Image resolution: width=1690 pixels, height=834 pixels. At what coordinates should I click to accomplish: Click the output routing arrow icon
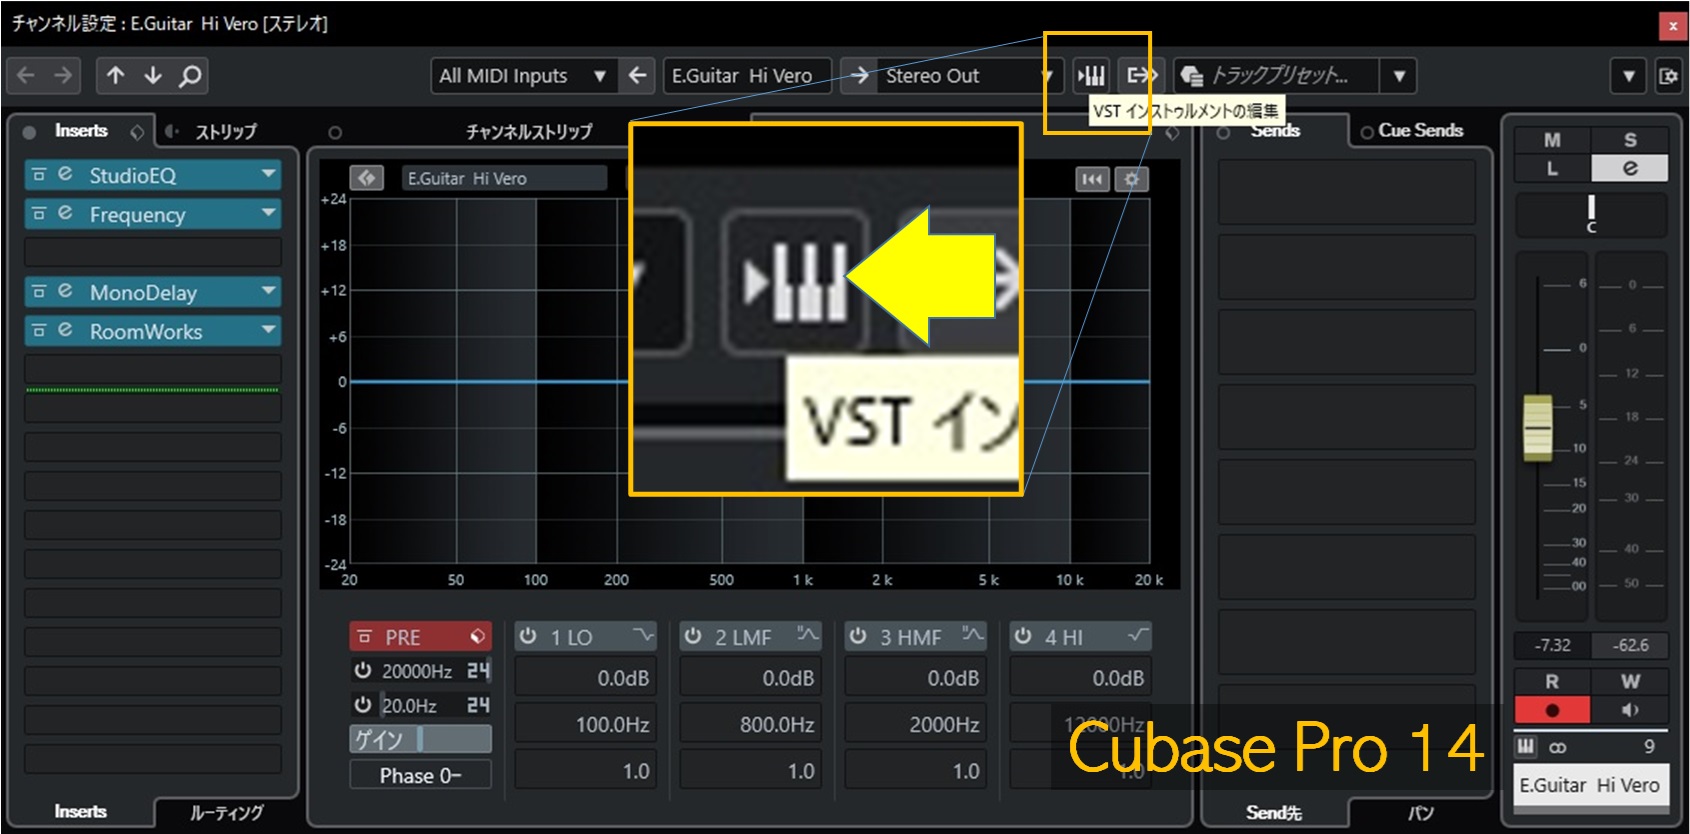[x=859, y=75]
